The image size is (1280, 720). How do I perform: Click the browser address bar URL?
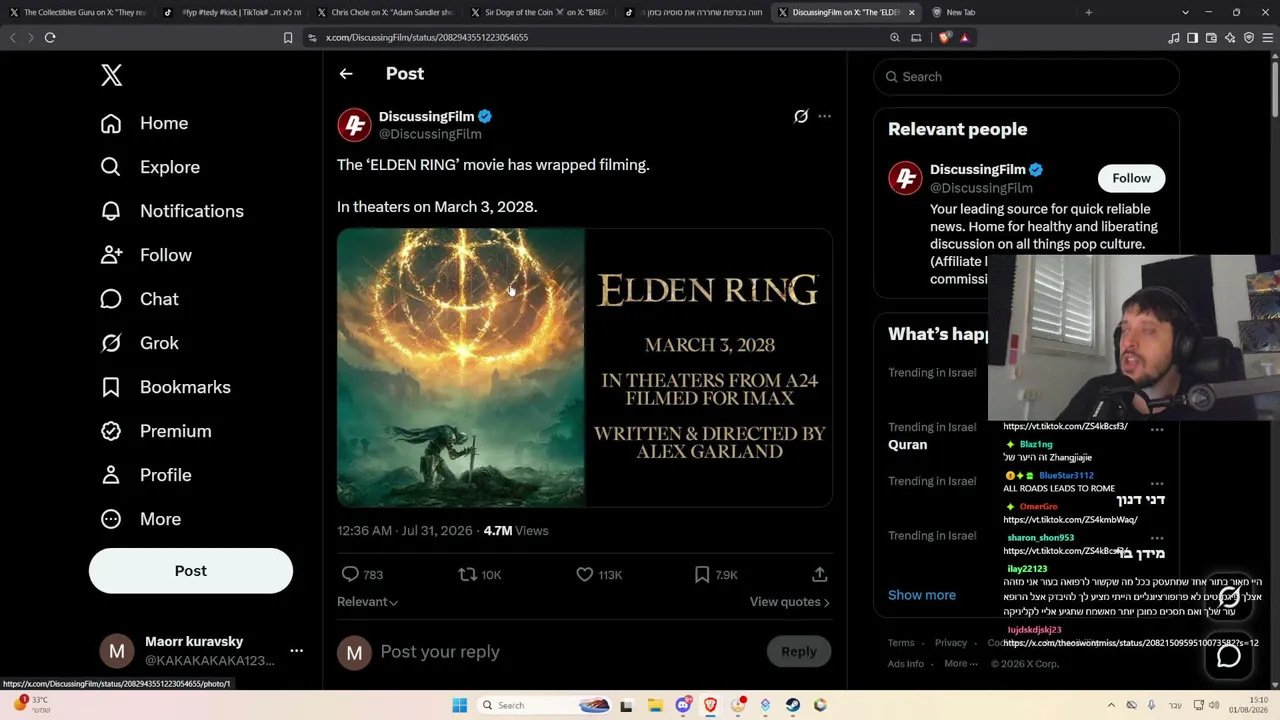pos(427,38)
